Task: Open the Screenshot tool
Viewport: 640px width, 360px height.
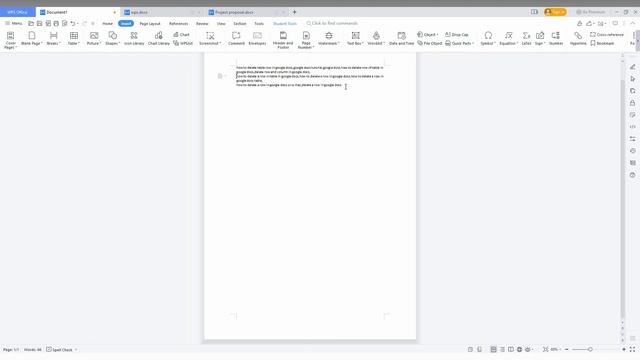Action: tap(210, 38)
